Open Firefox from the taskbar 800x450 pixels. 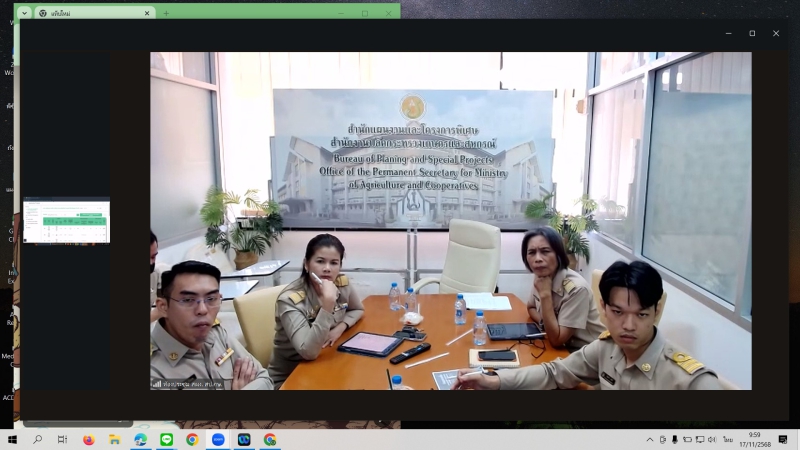(x=89, y=439)
